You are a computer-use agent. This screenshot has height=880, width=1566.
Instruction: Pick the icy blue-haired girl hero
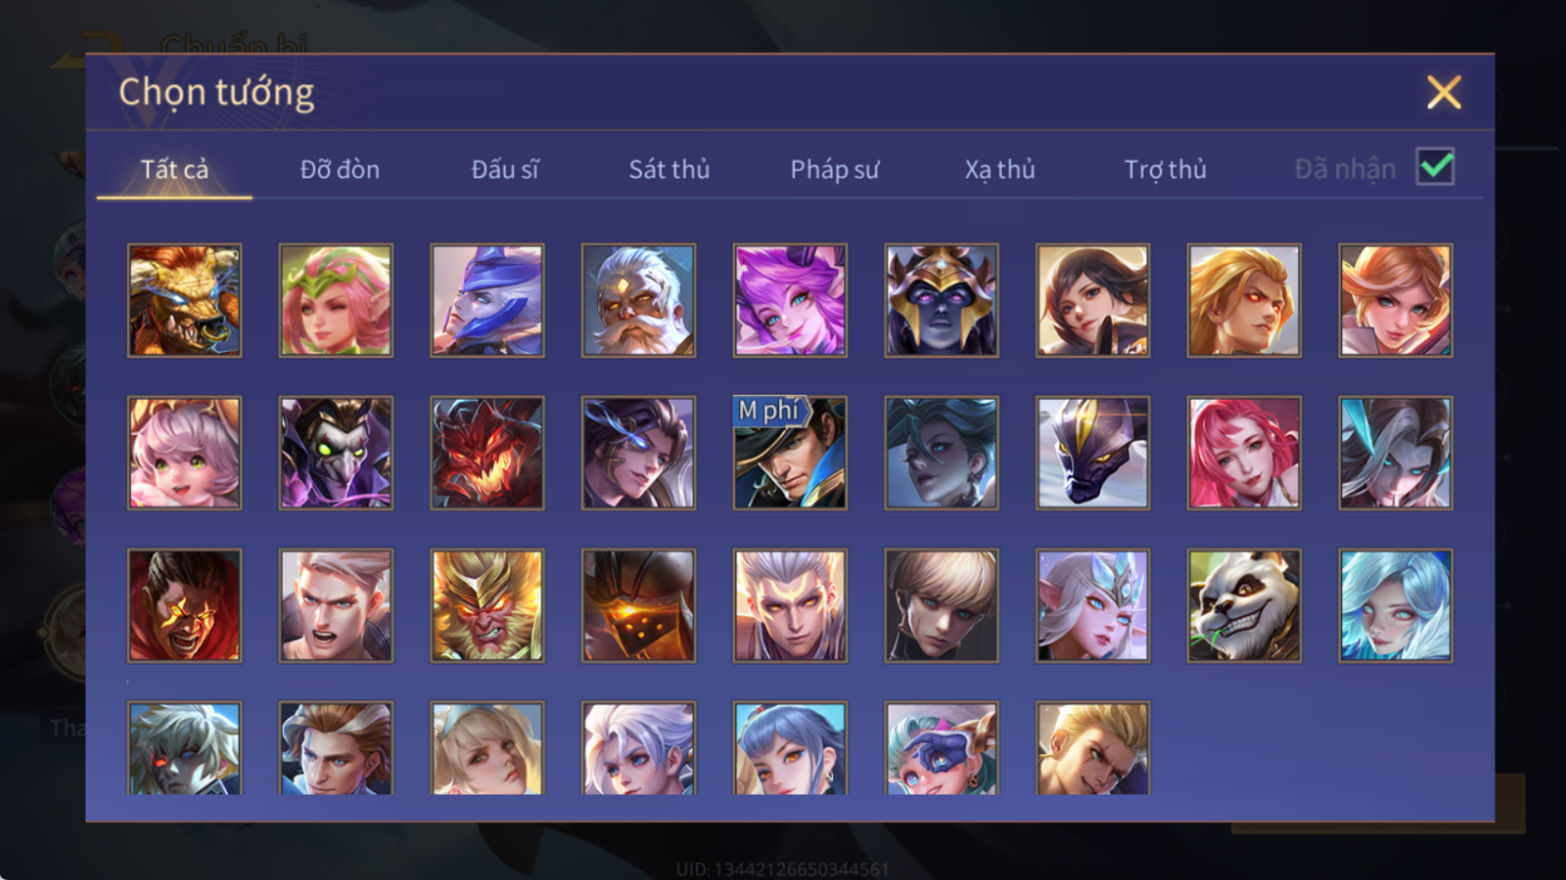coord(1396,605)
